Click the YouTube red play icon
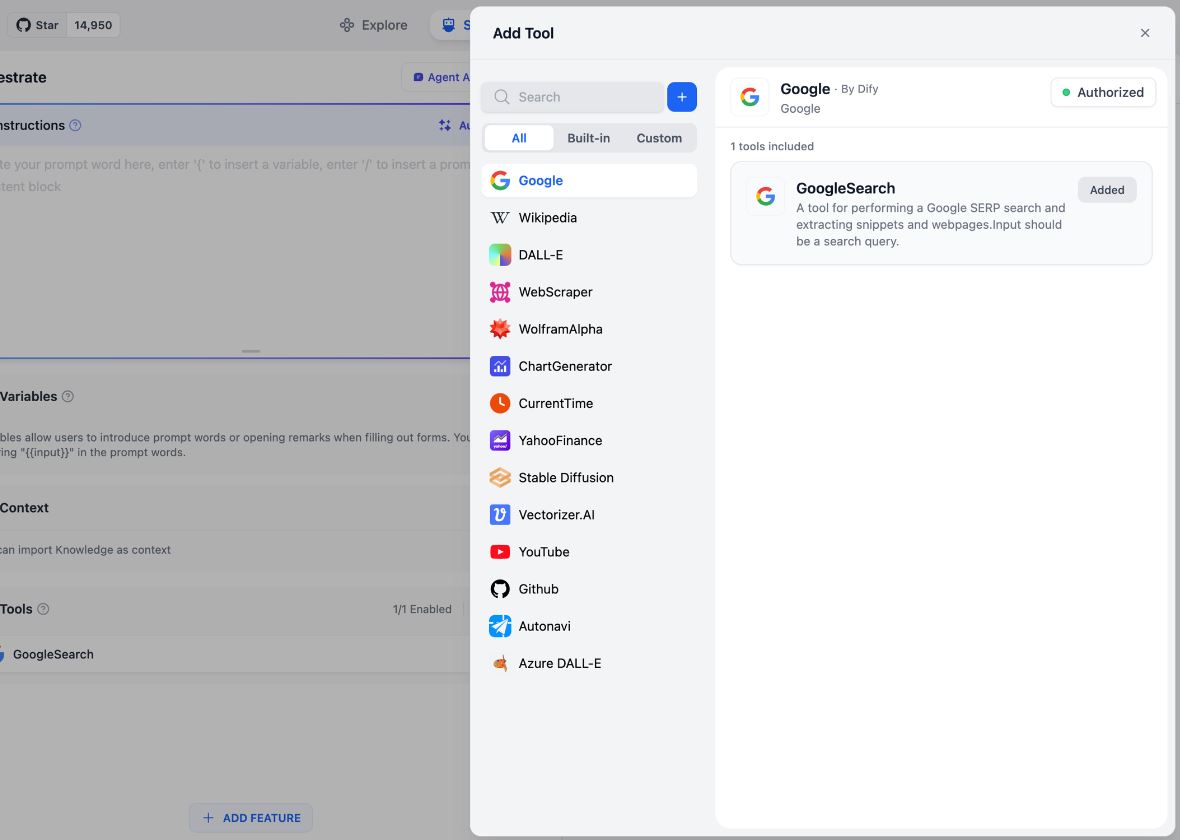1180x840 pixels. [500, 552]
